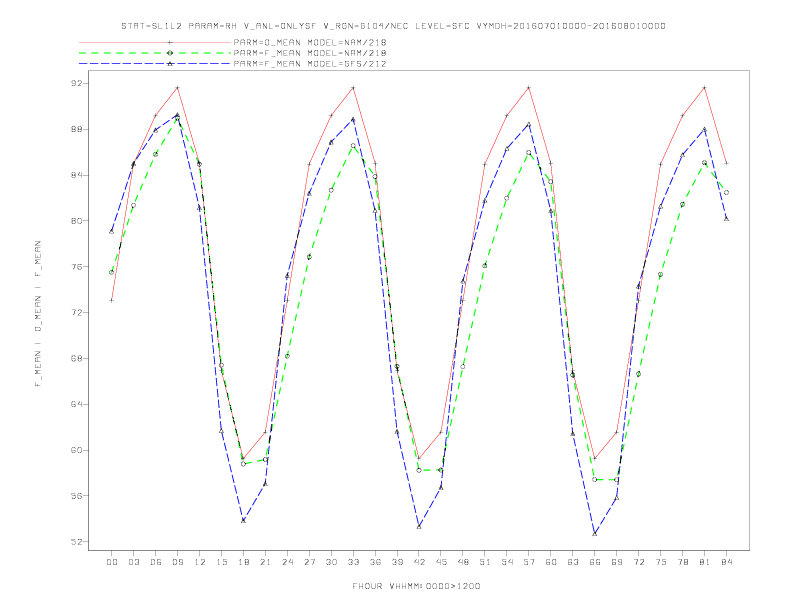The width and height of the screenshot is (792, 612).
Task: Click x-axis tick label 69
Action: coord(617,562)
